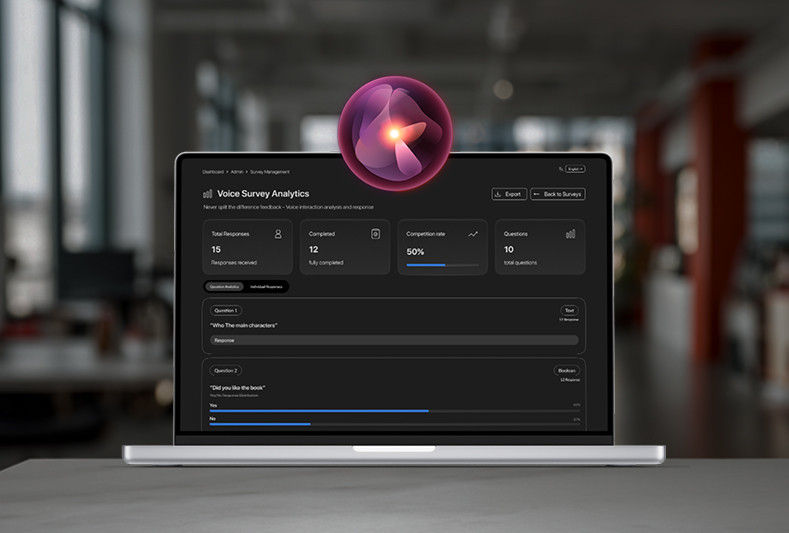Click the Total Responses label
Image resolution: width=789 pixels, height=533 pixels.
[230, 234]
